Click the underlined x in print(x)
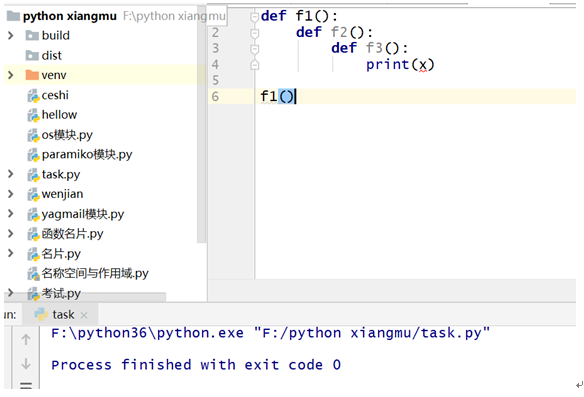 [x=423, y=65]
